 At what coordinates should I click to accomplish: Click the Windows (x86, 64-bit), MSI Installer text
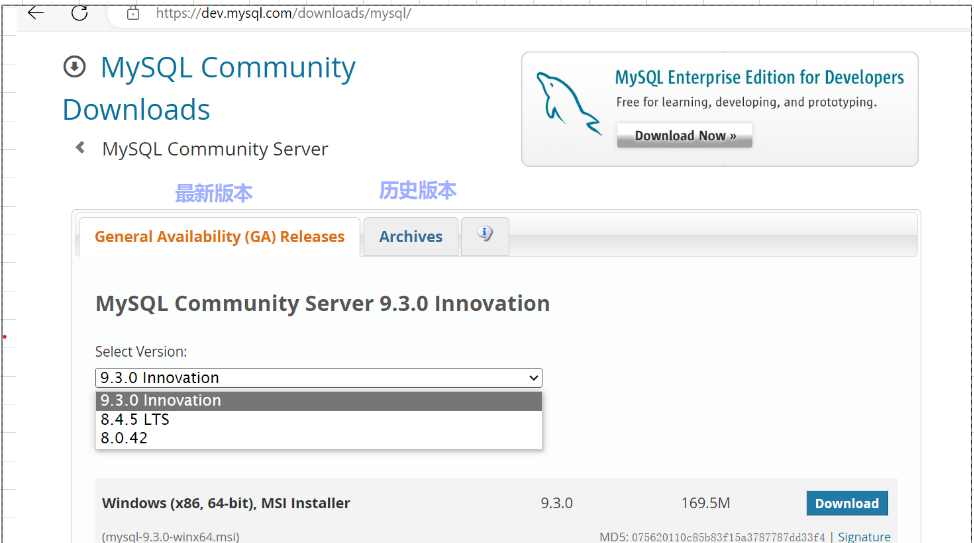(226, 503)
